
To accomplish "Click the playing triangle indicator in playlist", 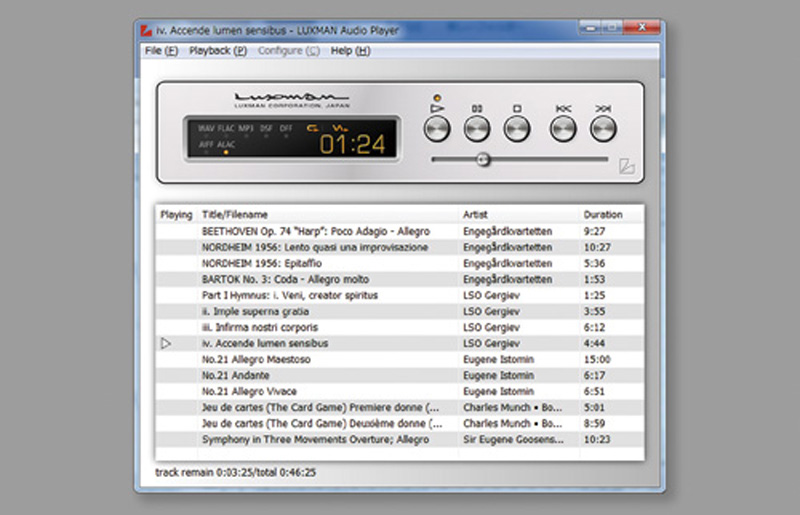I will point(166,344).
